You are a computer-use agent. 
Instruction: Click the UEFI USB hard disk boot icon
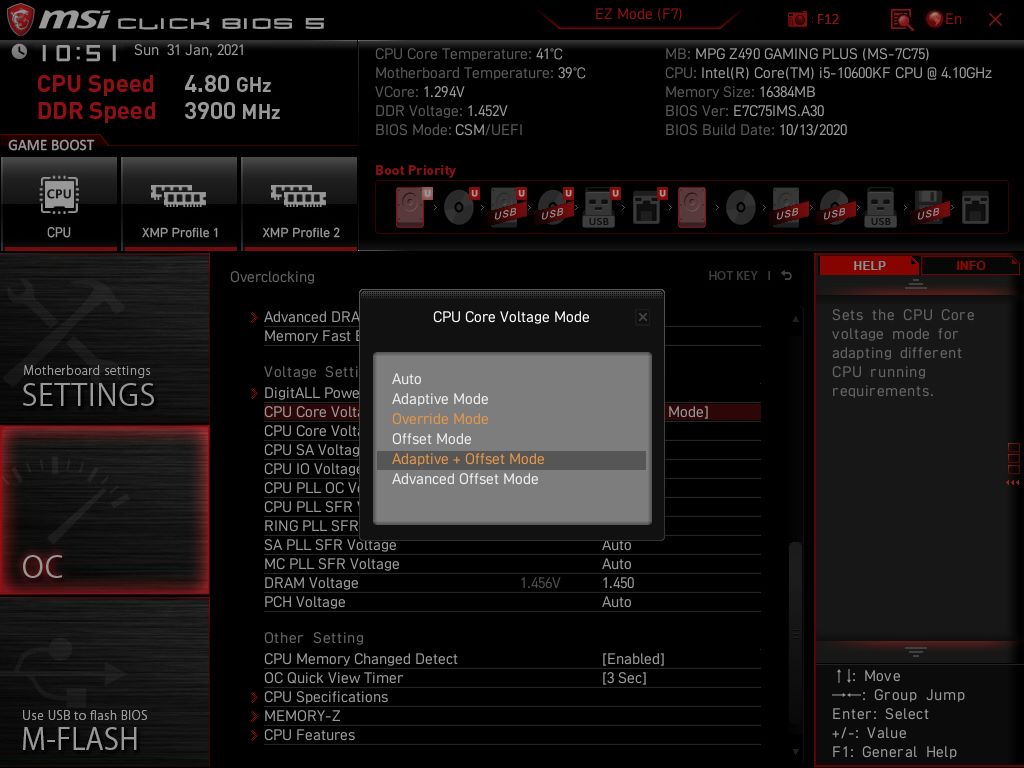pos(508,207)
